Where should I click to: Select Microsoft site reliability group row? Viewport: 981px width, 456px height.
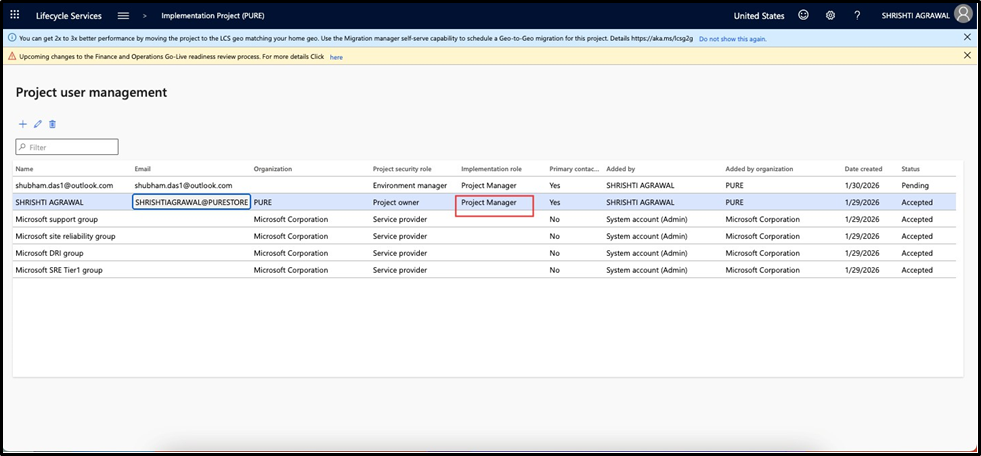point(485,236)
